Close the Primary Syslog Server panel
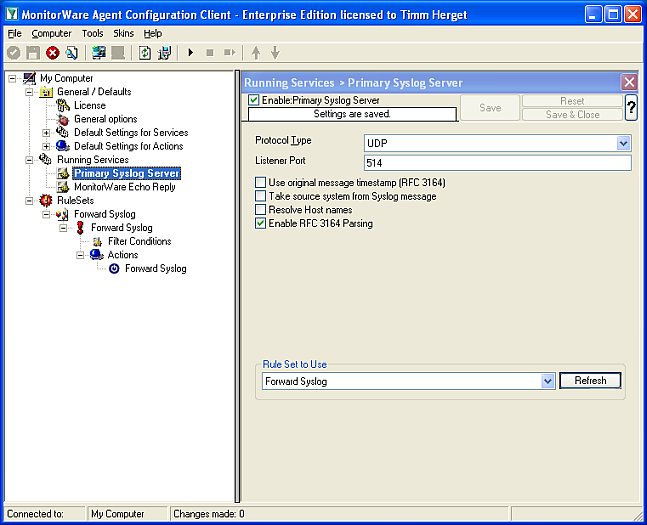 (x=629, y=82)
